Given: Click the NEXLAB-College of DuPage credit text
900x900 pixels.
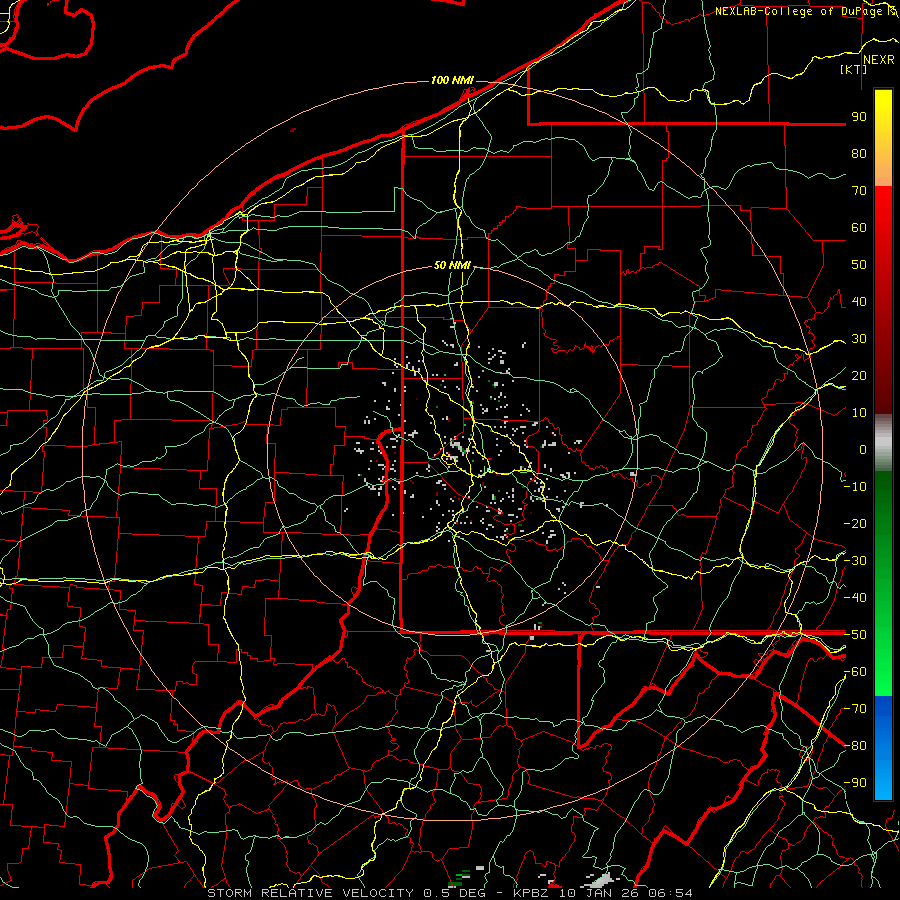Looking at the screenshot, I should pos(800,11).
